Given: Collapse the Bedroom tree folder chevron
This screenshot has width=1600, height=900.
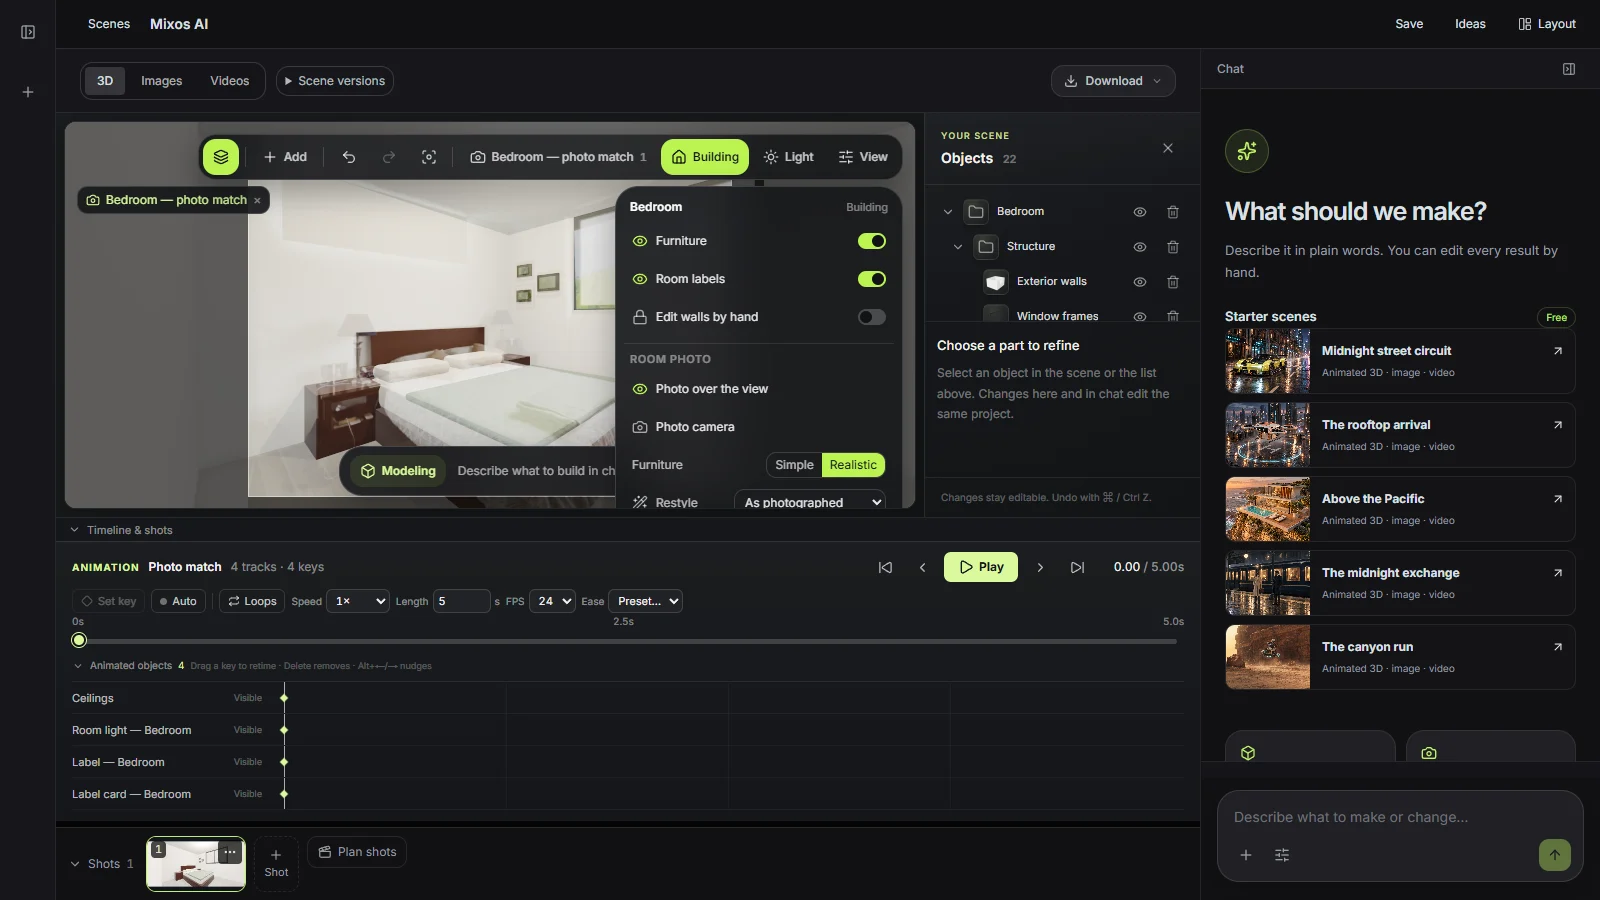Looking at the screenshot, I should pyautogui.click(x=948, y=212).
